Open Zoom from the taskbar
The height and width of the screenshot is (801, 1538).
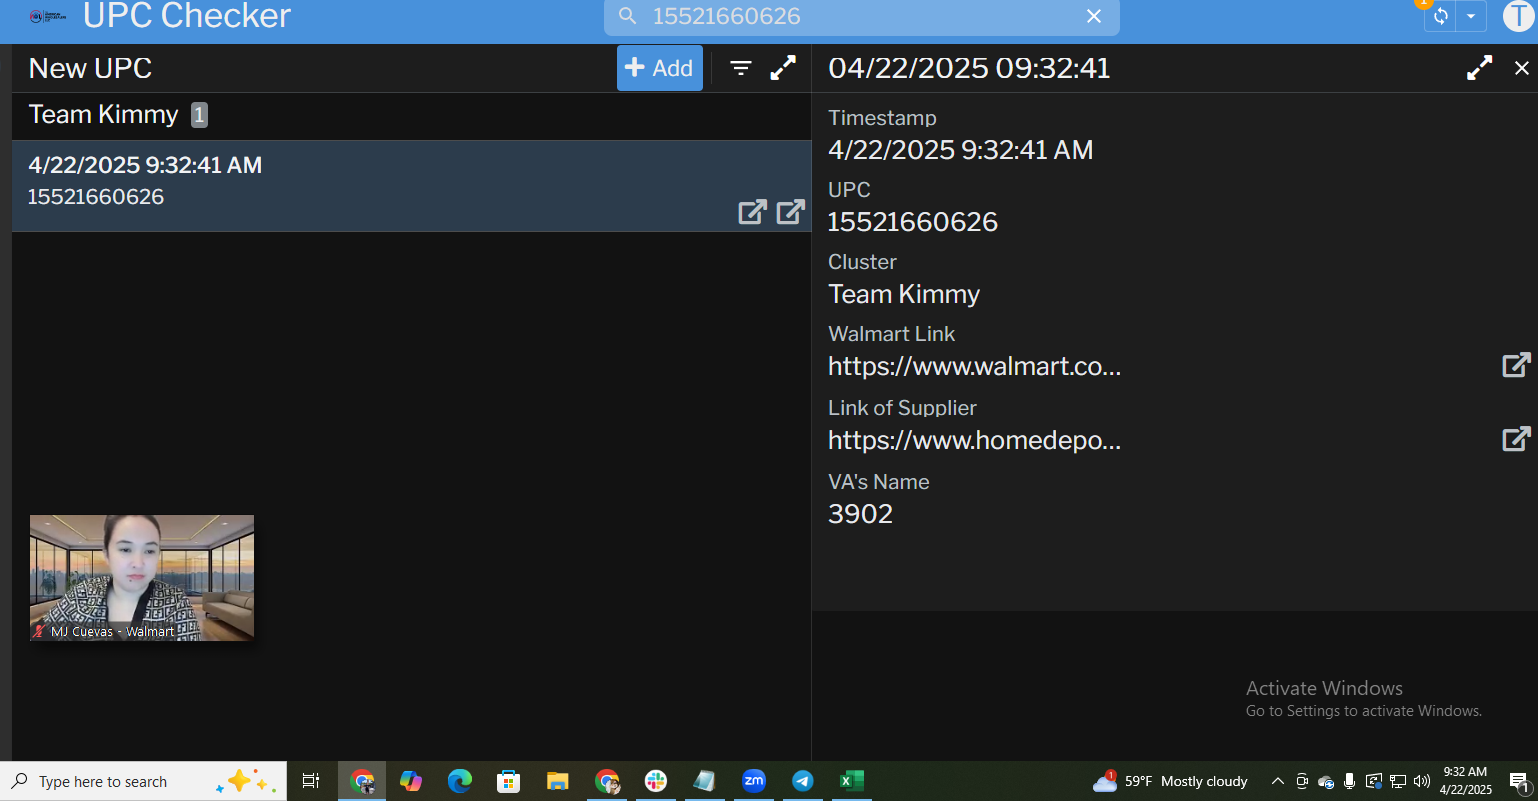tap(753, 781)
